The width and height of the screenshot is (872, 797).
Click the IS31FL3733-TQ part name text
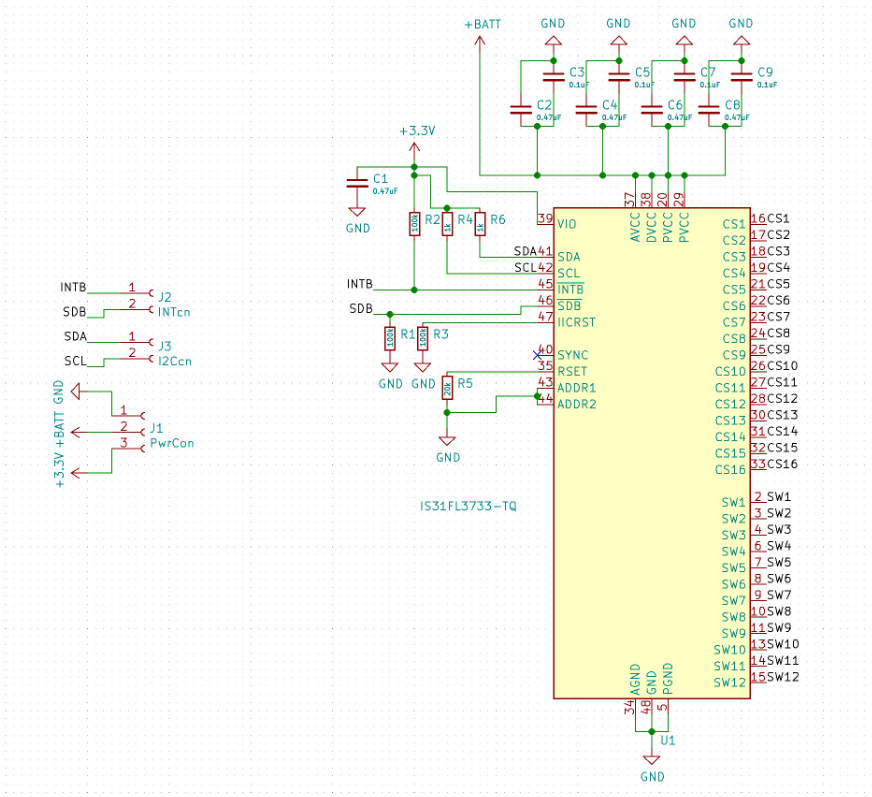point(468,507)
